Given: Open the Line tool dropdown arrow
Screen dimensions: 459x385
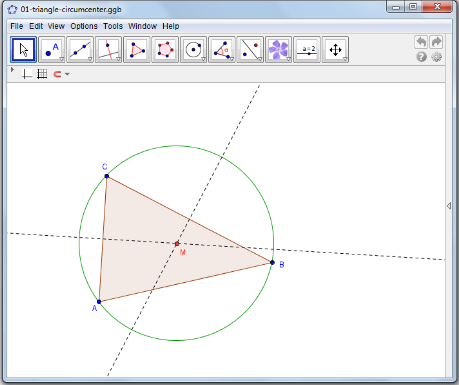Looking at the screenshot, I should click(x=90, y=59).
